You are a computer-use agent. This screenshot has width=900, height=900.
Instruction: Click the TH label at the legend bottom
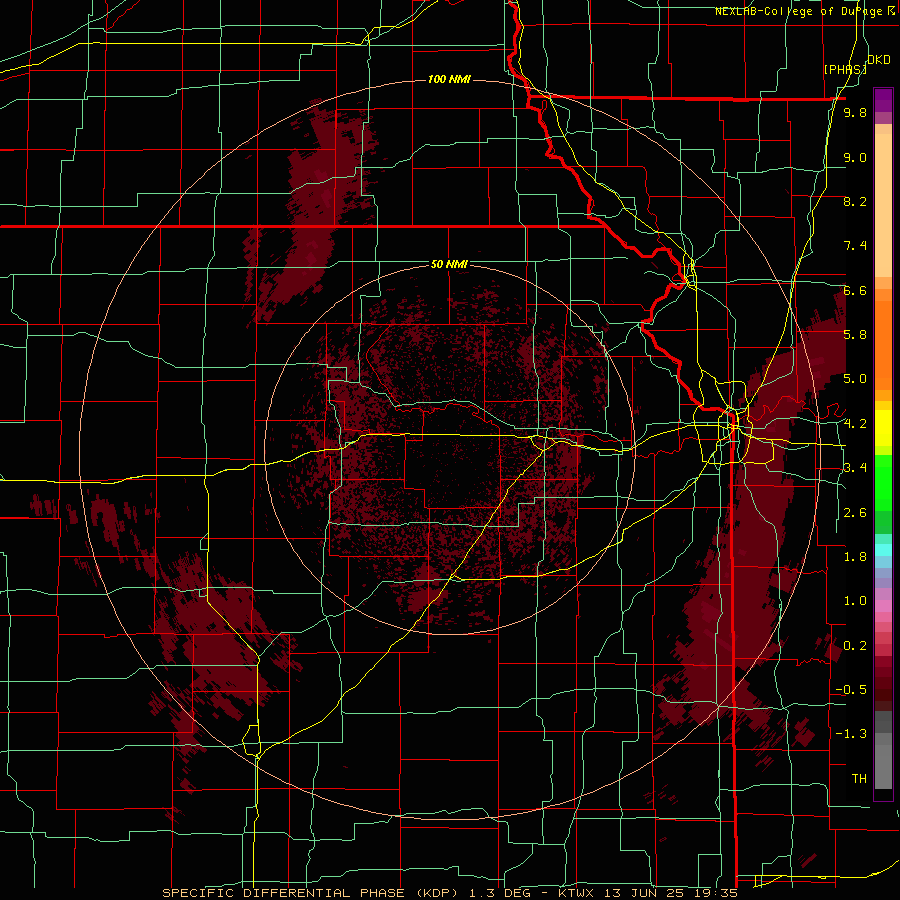point(859,779)
